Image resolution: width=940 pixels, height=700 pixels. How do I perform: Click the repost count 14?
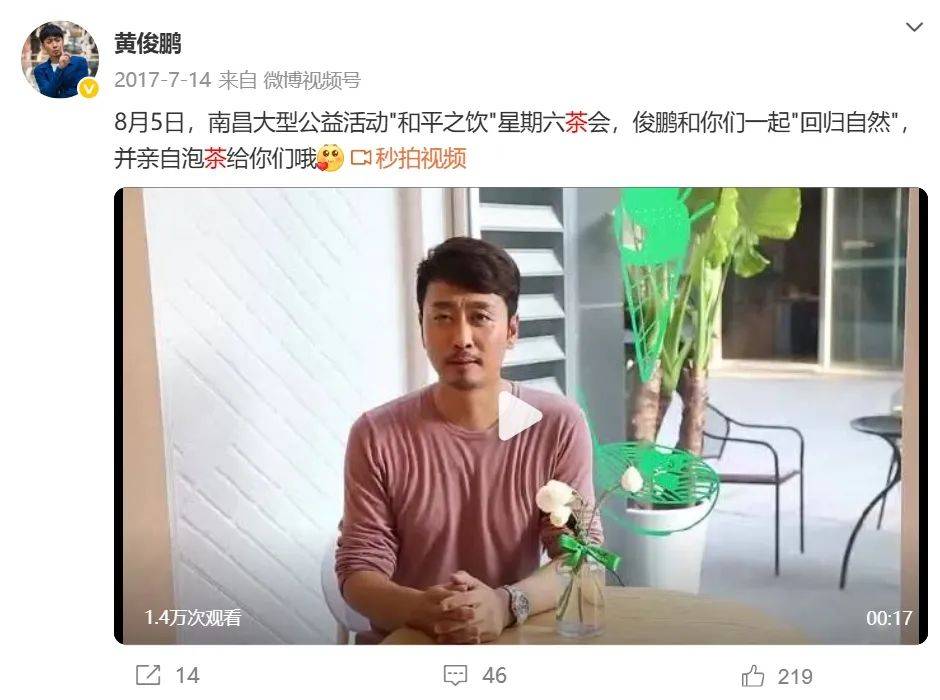tap(187, 675)
